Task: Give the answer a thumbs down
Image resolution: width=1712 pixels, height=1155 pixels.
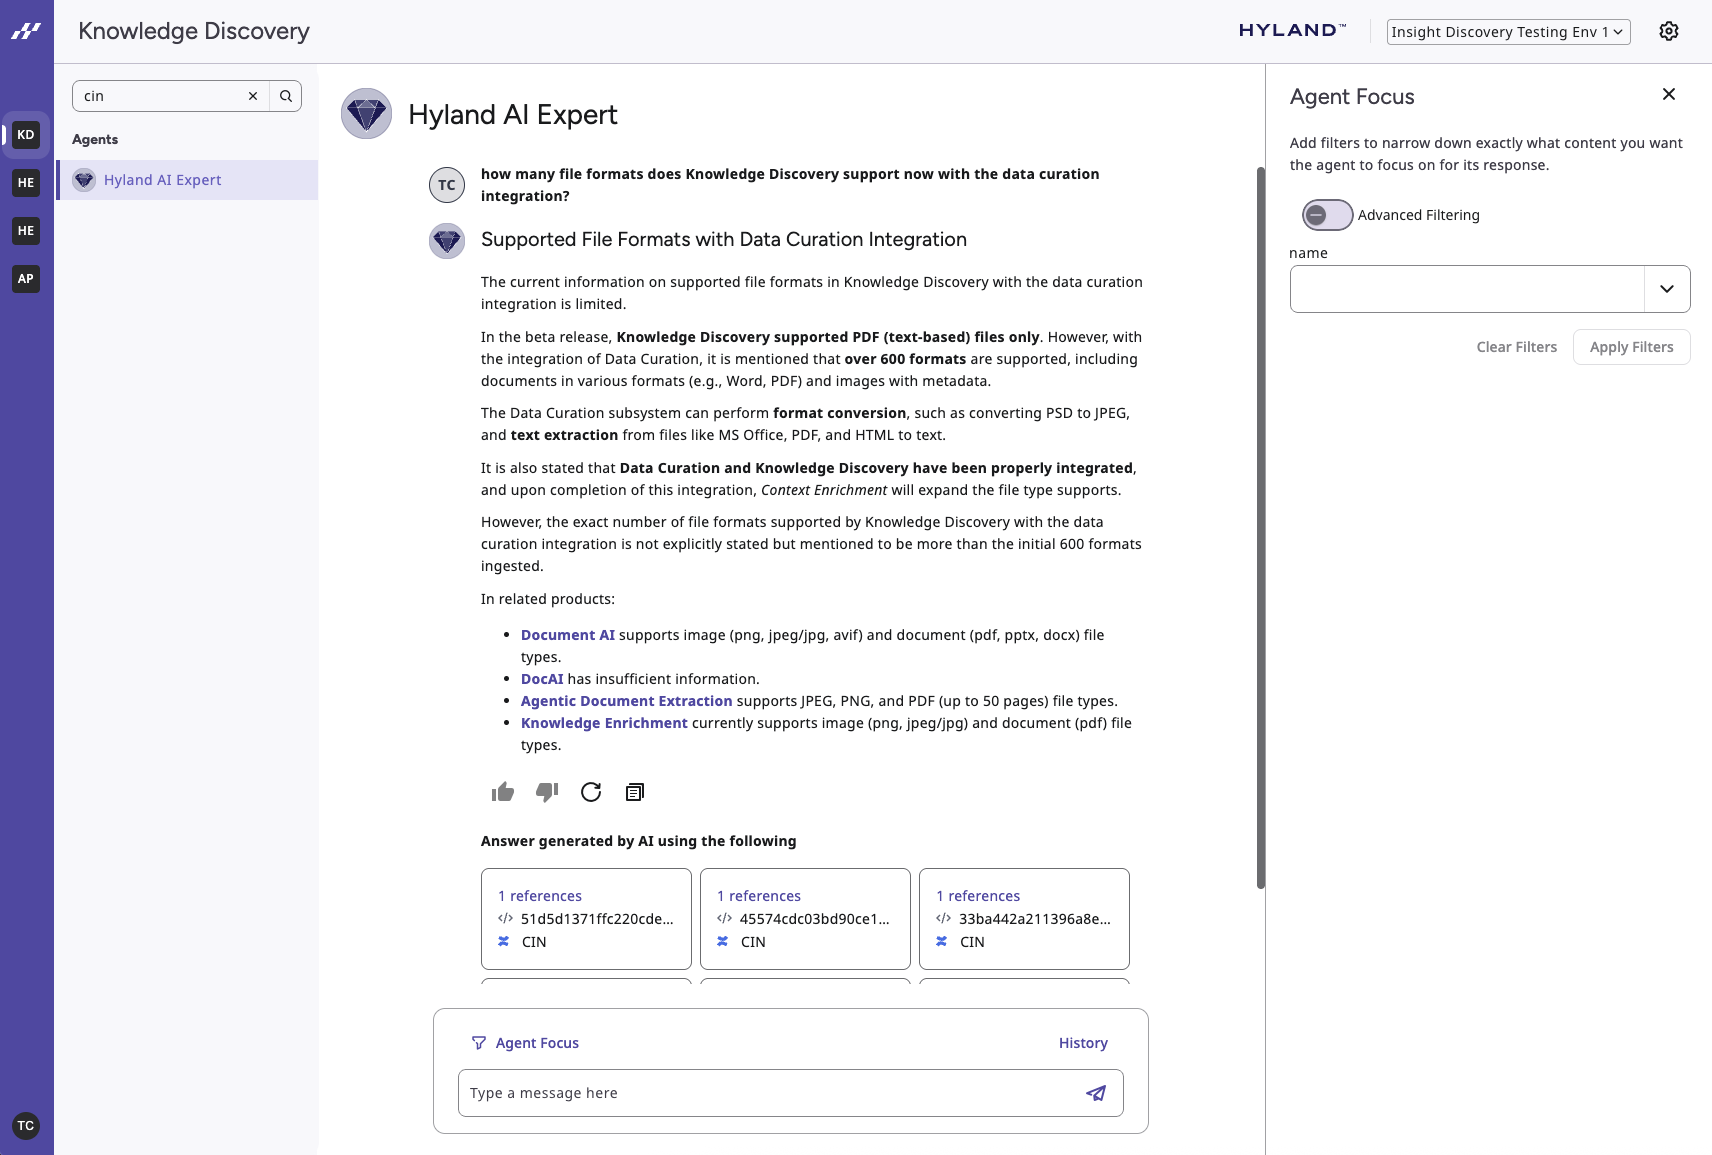Action: click(x=547, y=792)
